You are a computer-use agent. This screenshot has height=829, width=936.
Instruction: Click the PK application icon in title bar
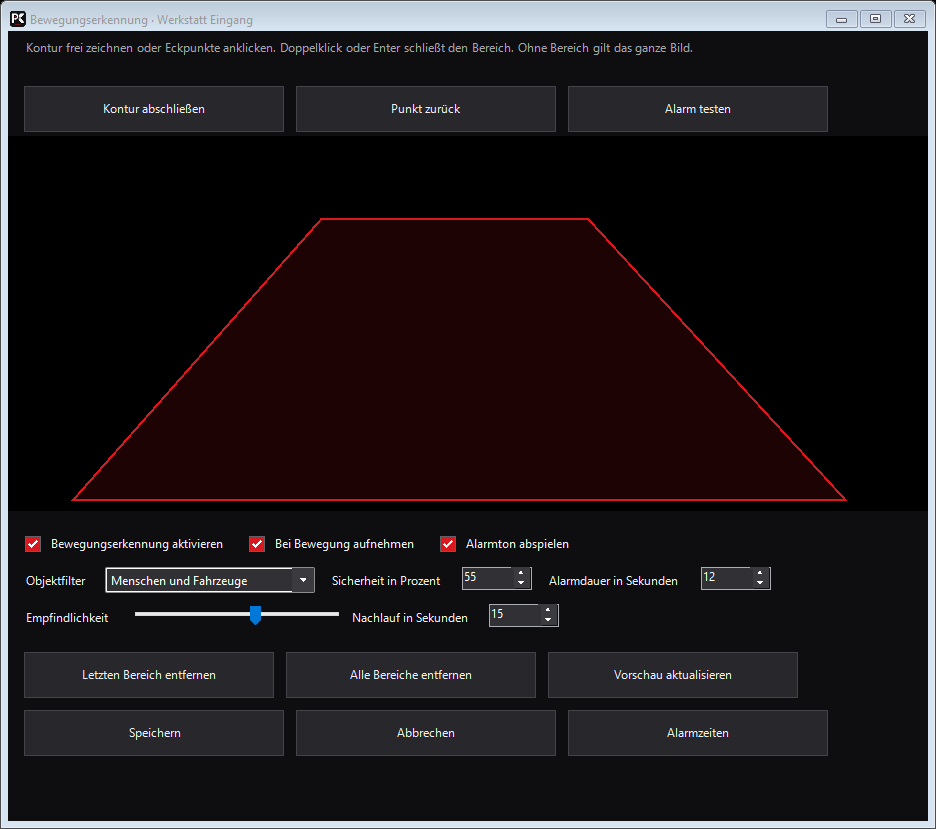(18, 19)
